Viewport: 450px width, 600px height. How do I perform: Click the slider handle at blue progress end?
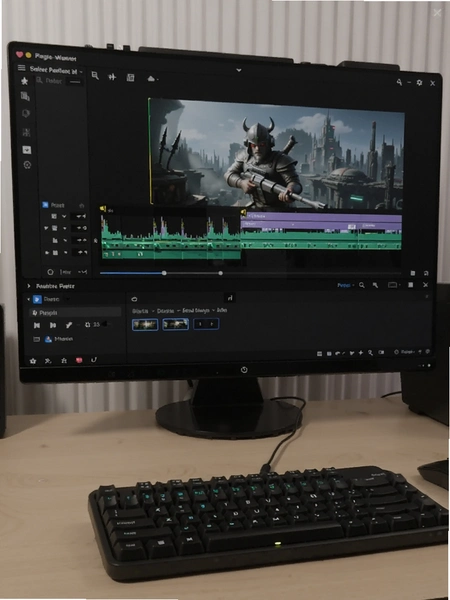(x=164, y=273)
